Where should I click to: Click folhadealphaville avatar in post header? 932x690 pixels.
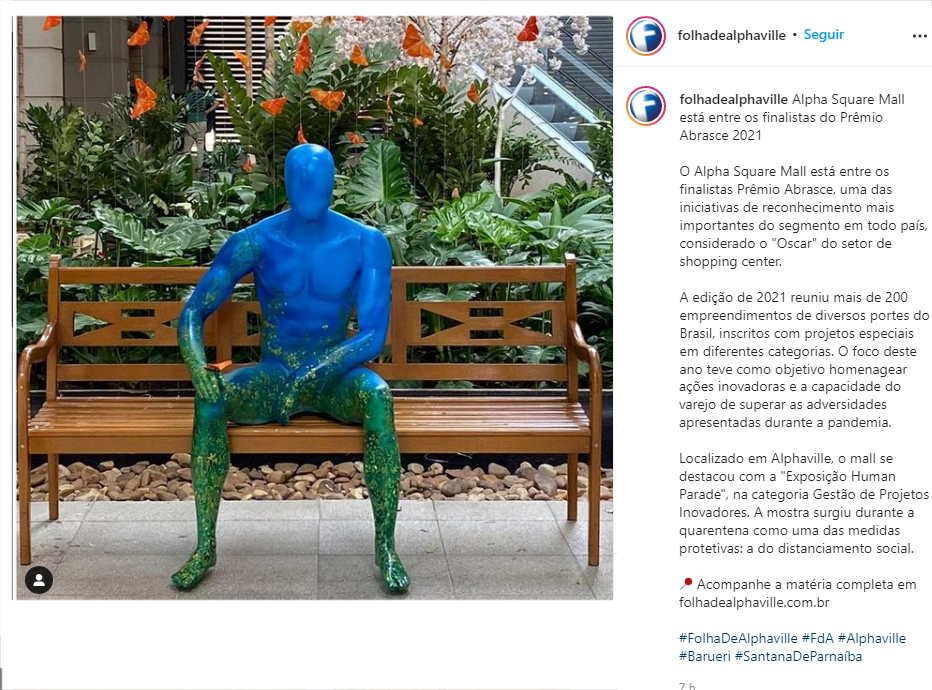point(646,36)
